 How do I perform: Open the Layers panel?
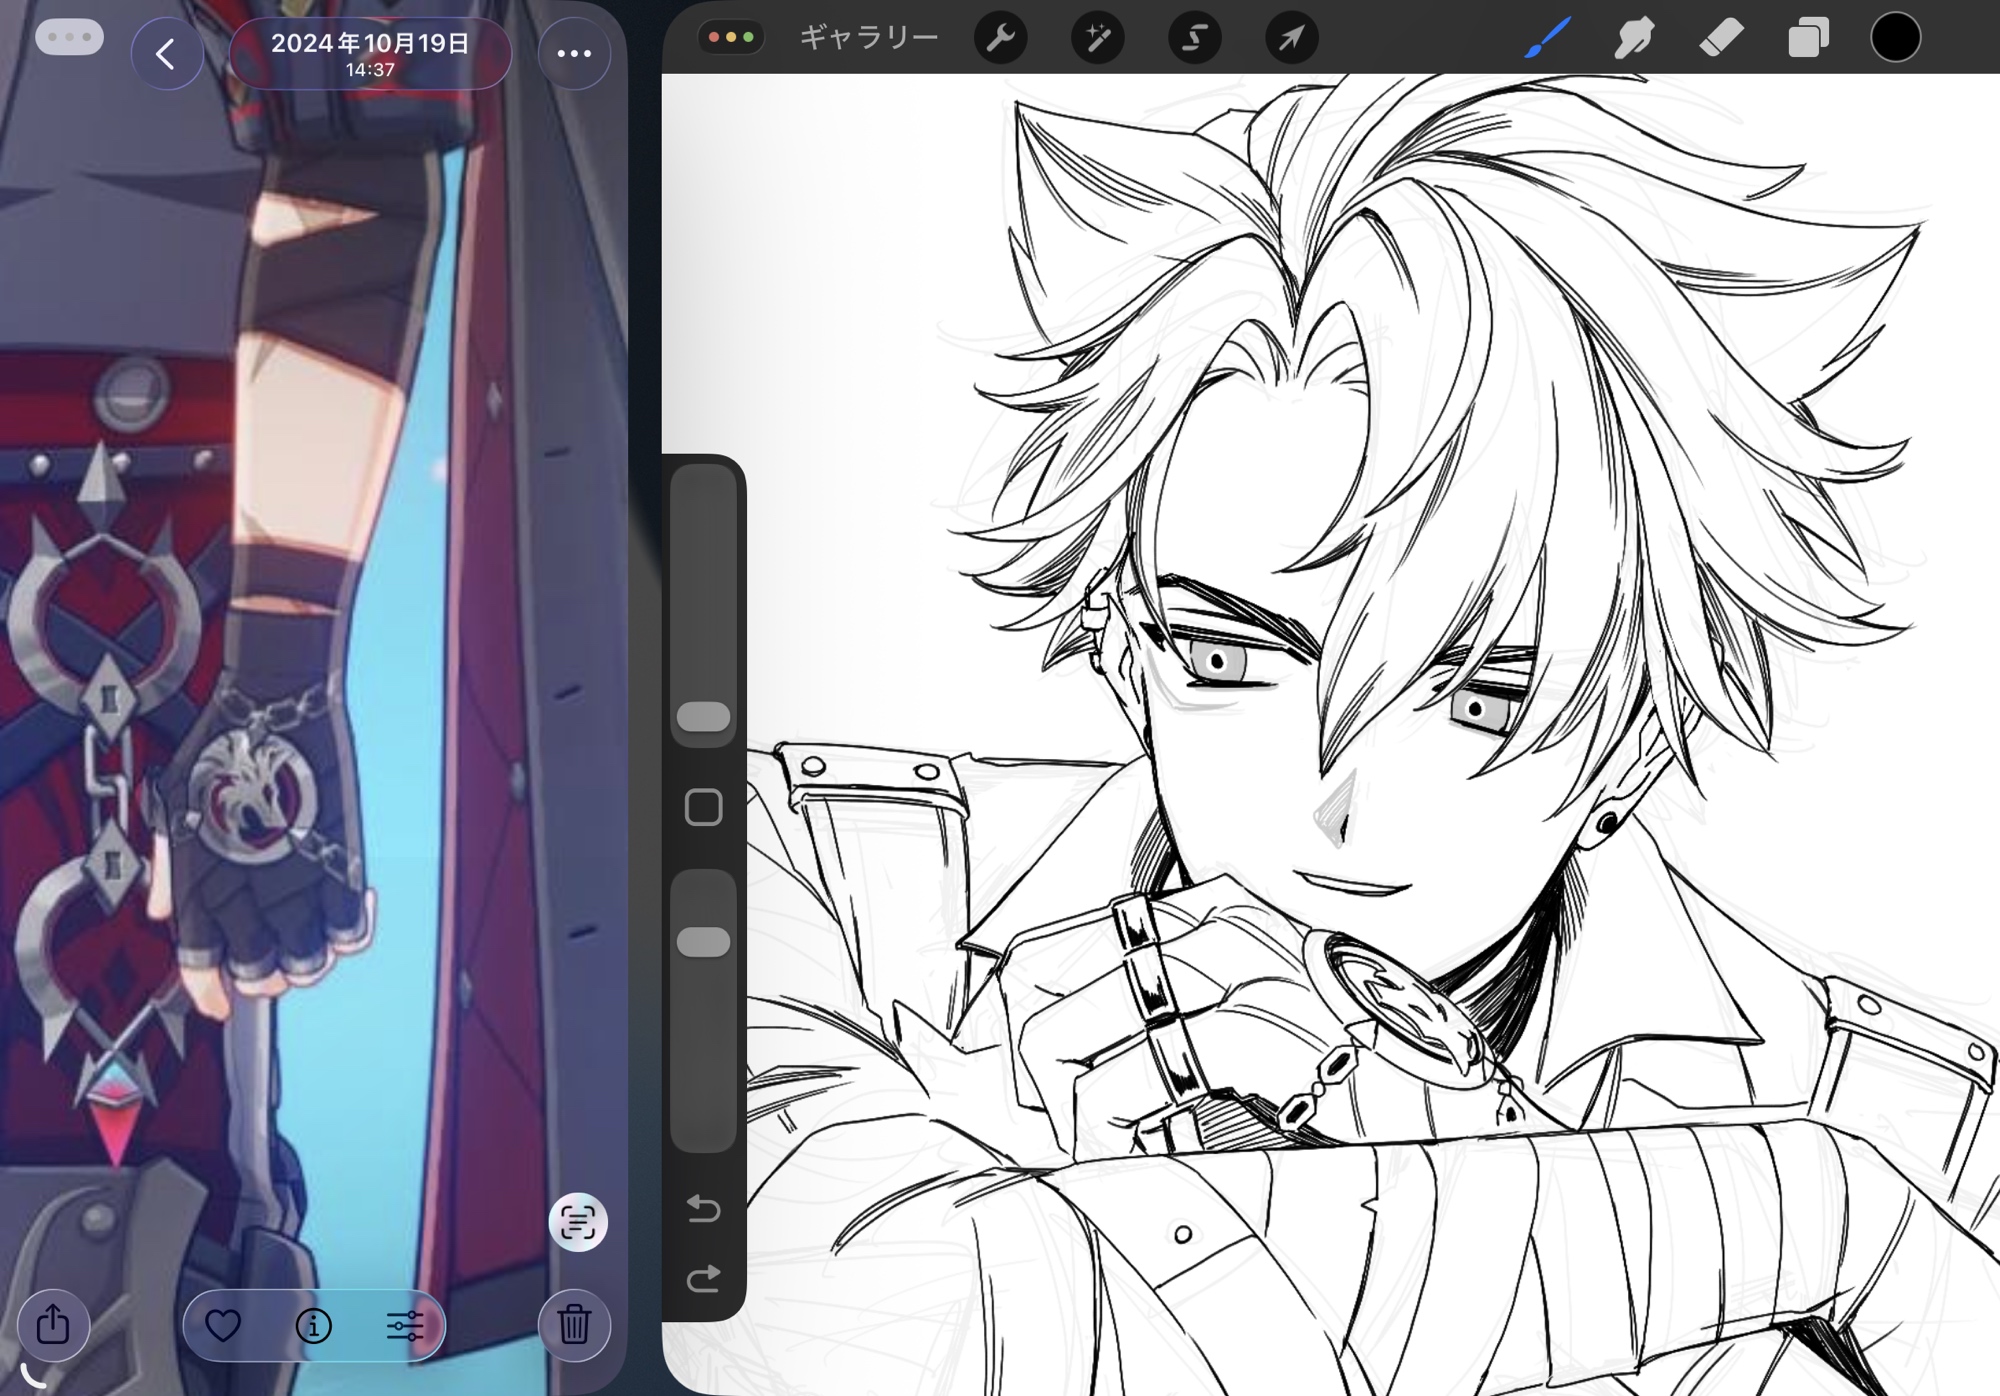[x=1808, y=38]
